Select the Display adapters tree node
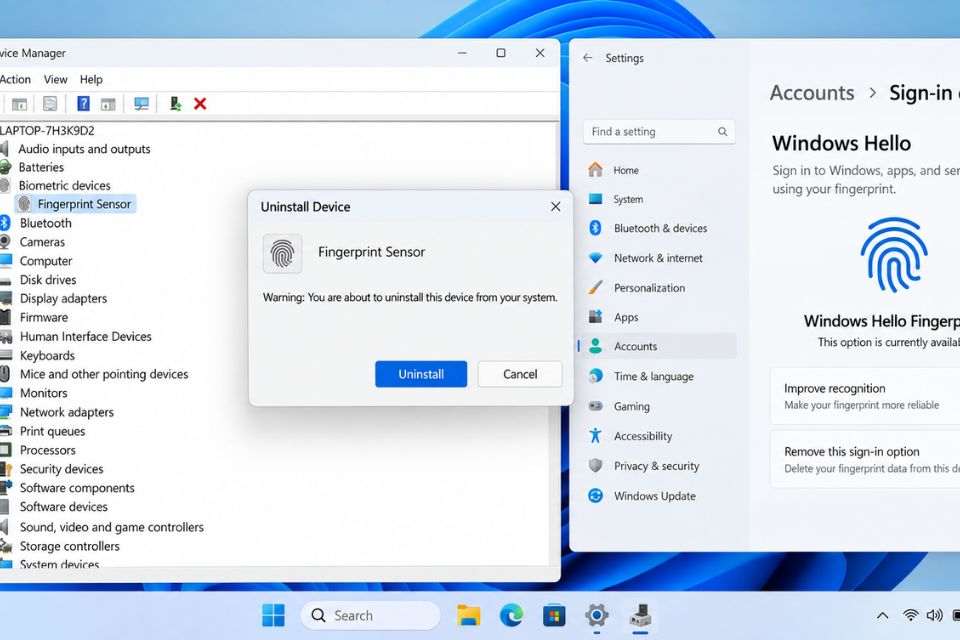 pos(63,298)
